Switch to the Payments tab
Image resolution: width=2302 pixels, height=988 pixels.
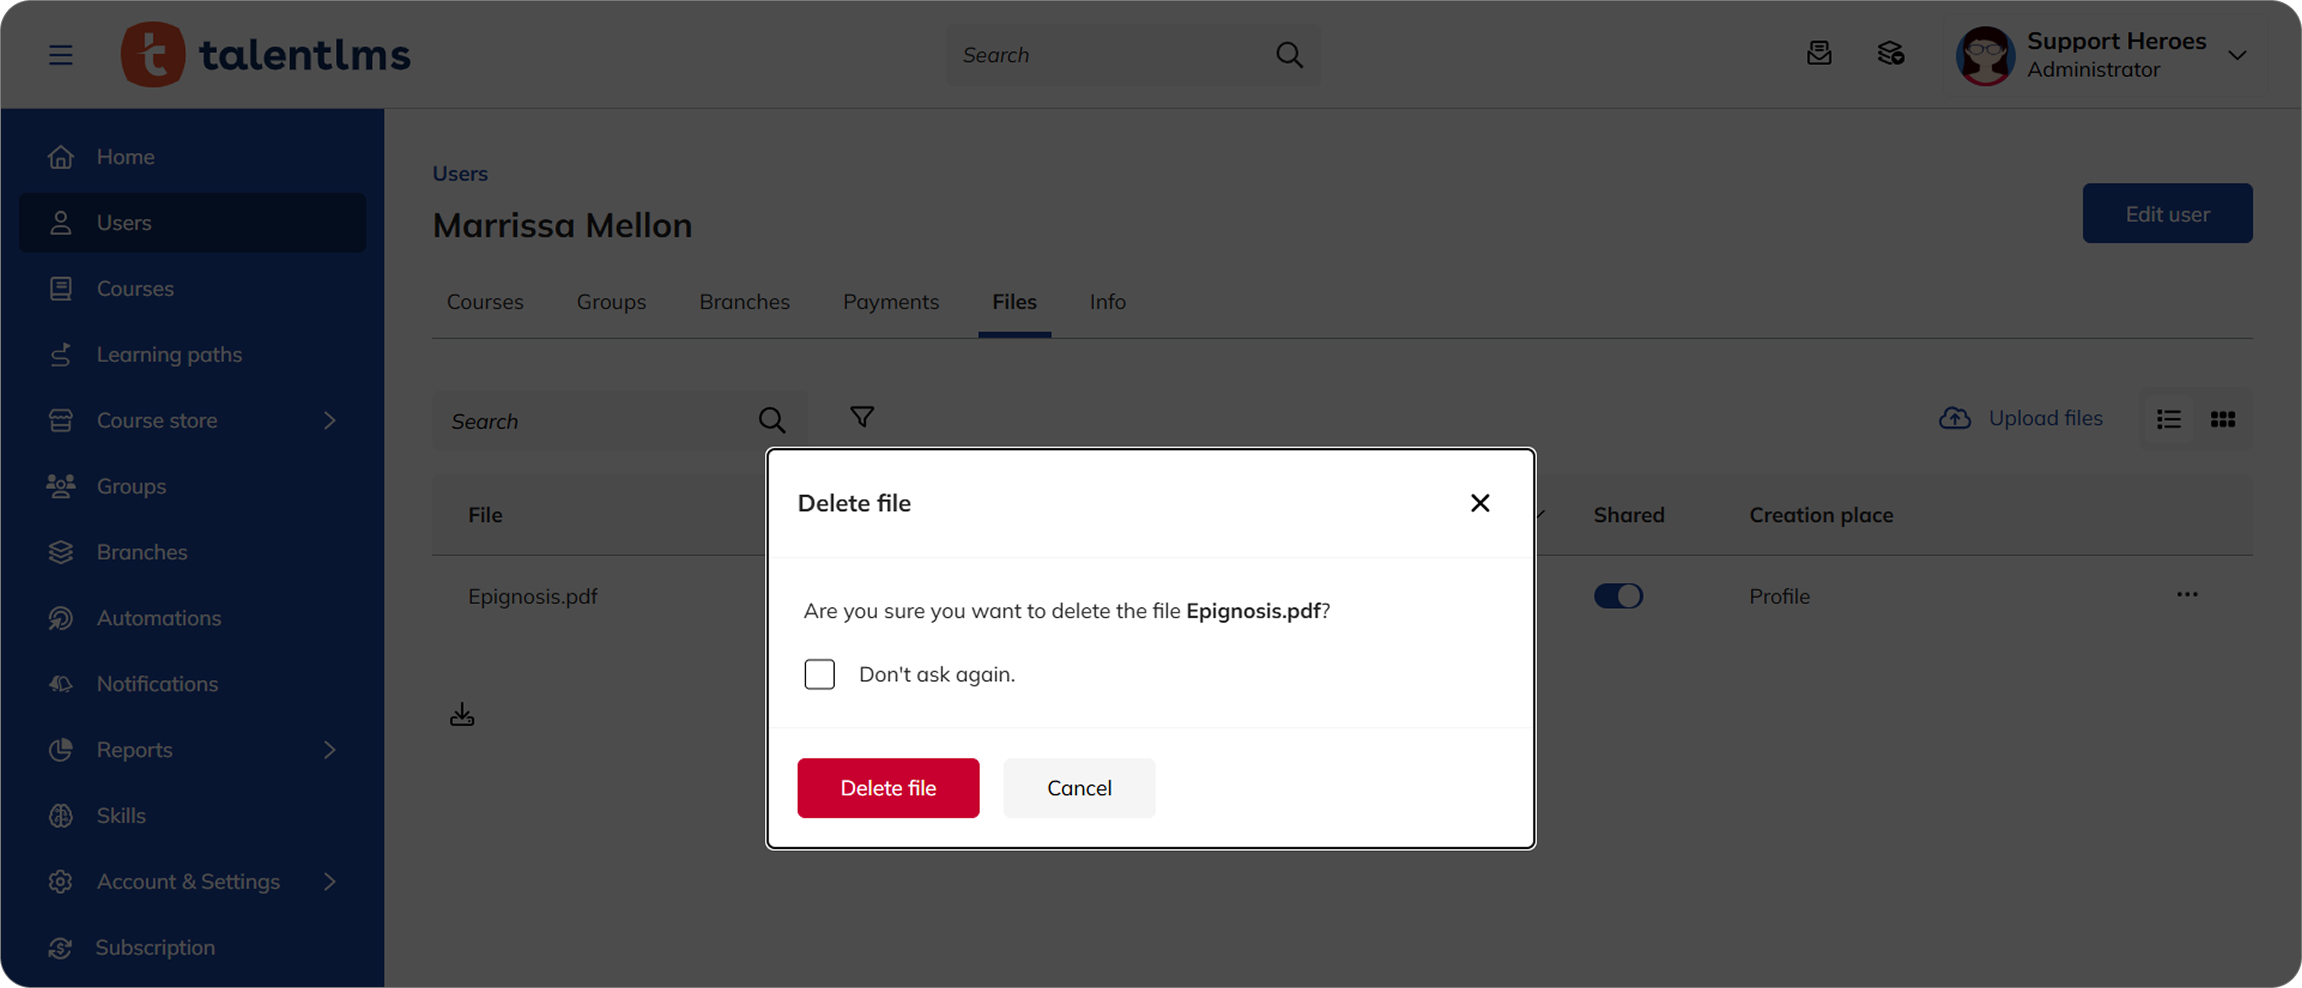pos(890,302)
